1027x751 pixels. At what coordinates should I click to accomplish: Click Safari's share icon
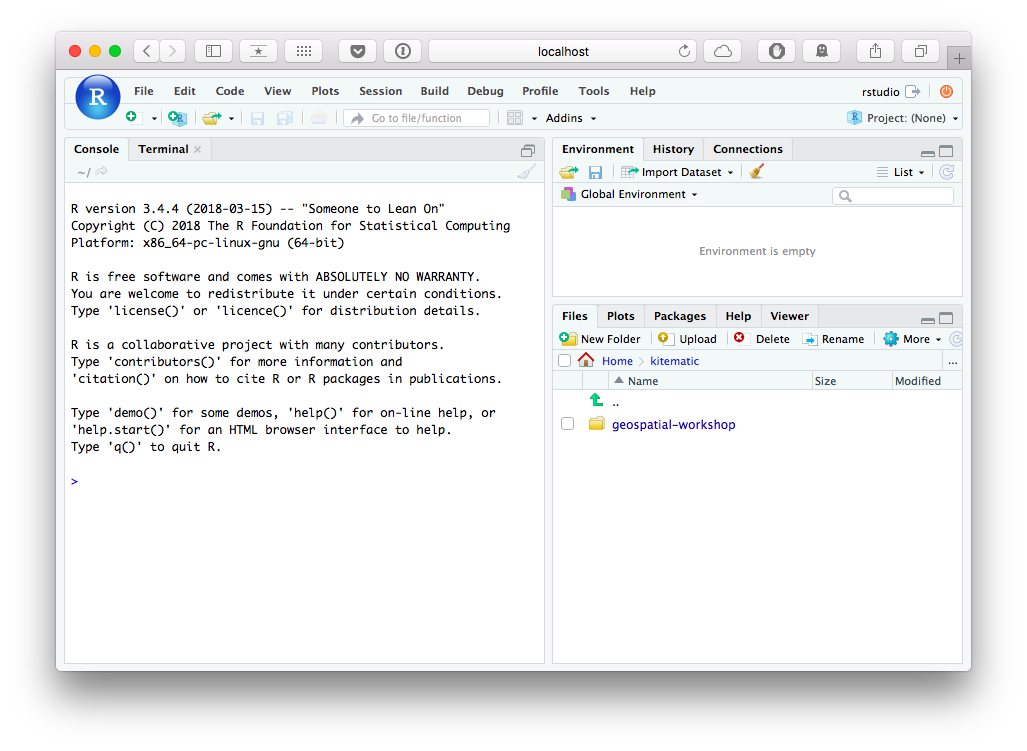(x=875, y=51)
